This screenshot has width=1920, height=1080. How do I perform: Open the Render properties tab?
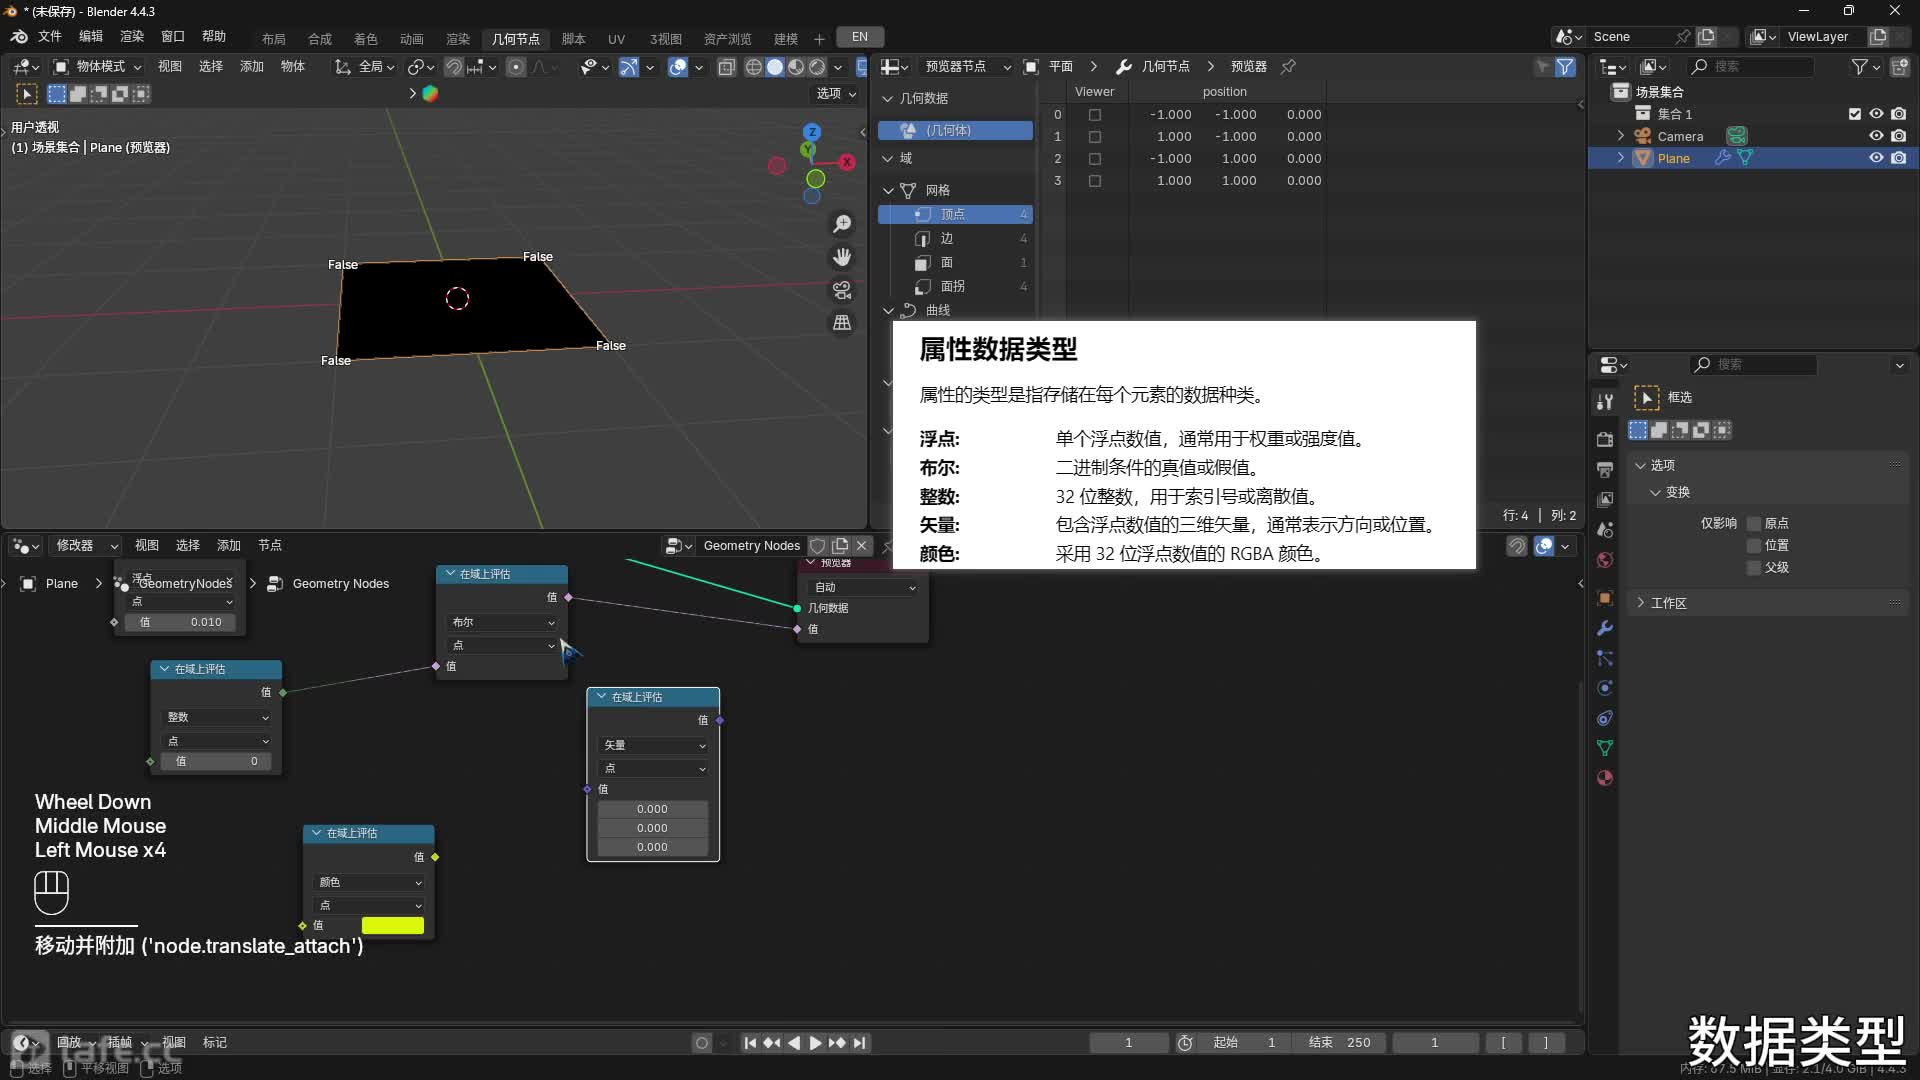click(x=1605, y=439)
